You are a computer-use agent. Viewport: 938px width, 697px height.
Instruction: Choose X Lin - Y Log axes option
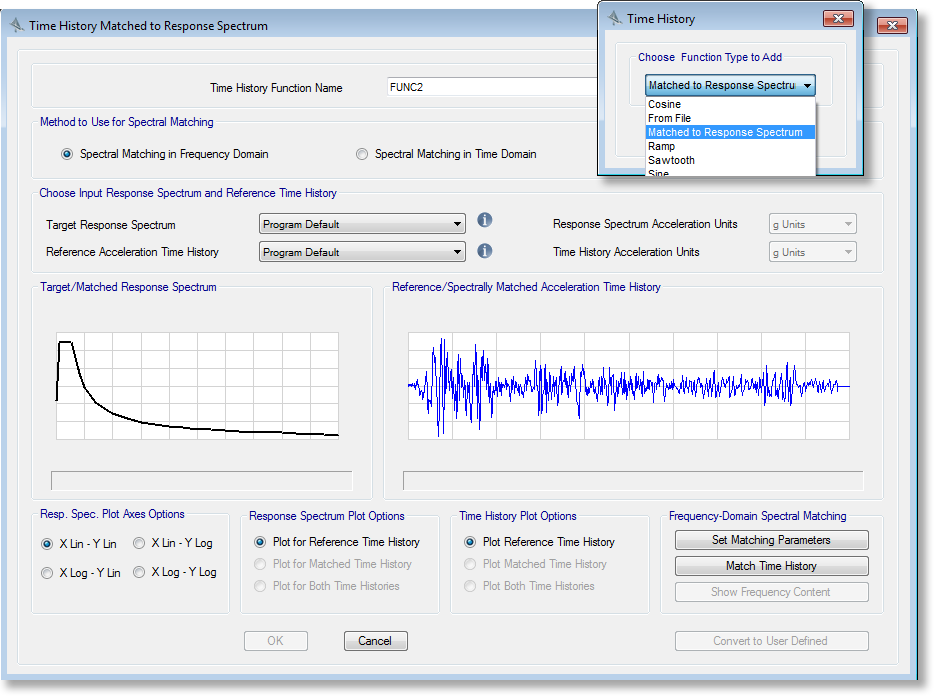pyautogui.click(x=139, y=544)
